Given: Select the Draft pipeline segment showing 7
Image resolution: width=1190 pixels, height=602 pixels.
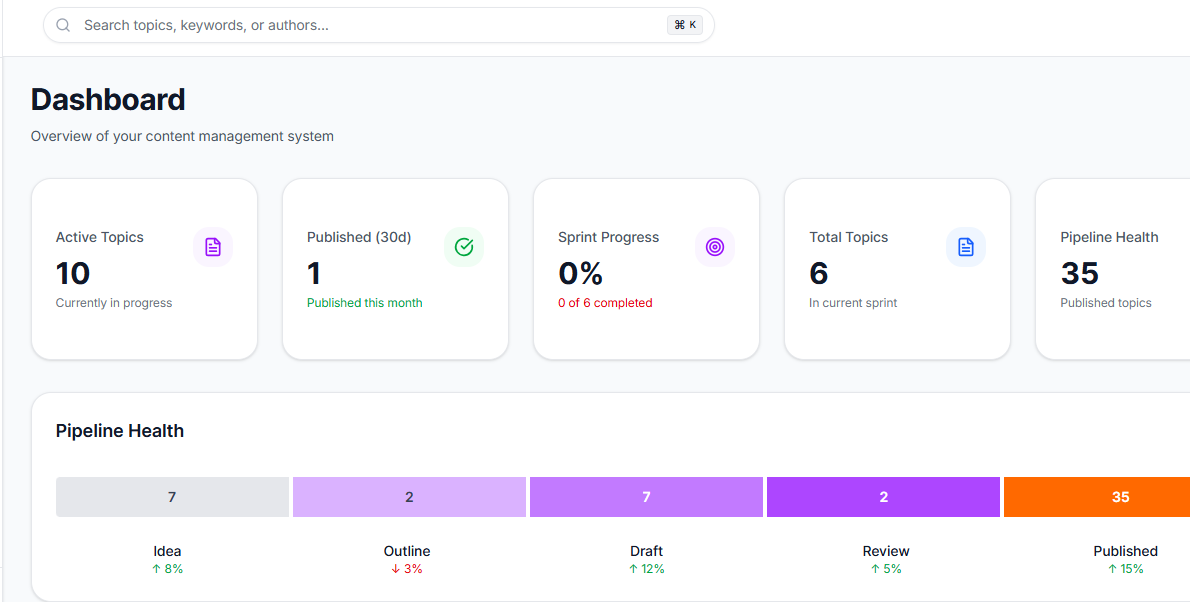Looking at the screenshot, I should pos(646,496).
